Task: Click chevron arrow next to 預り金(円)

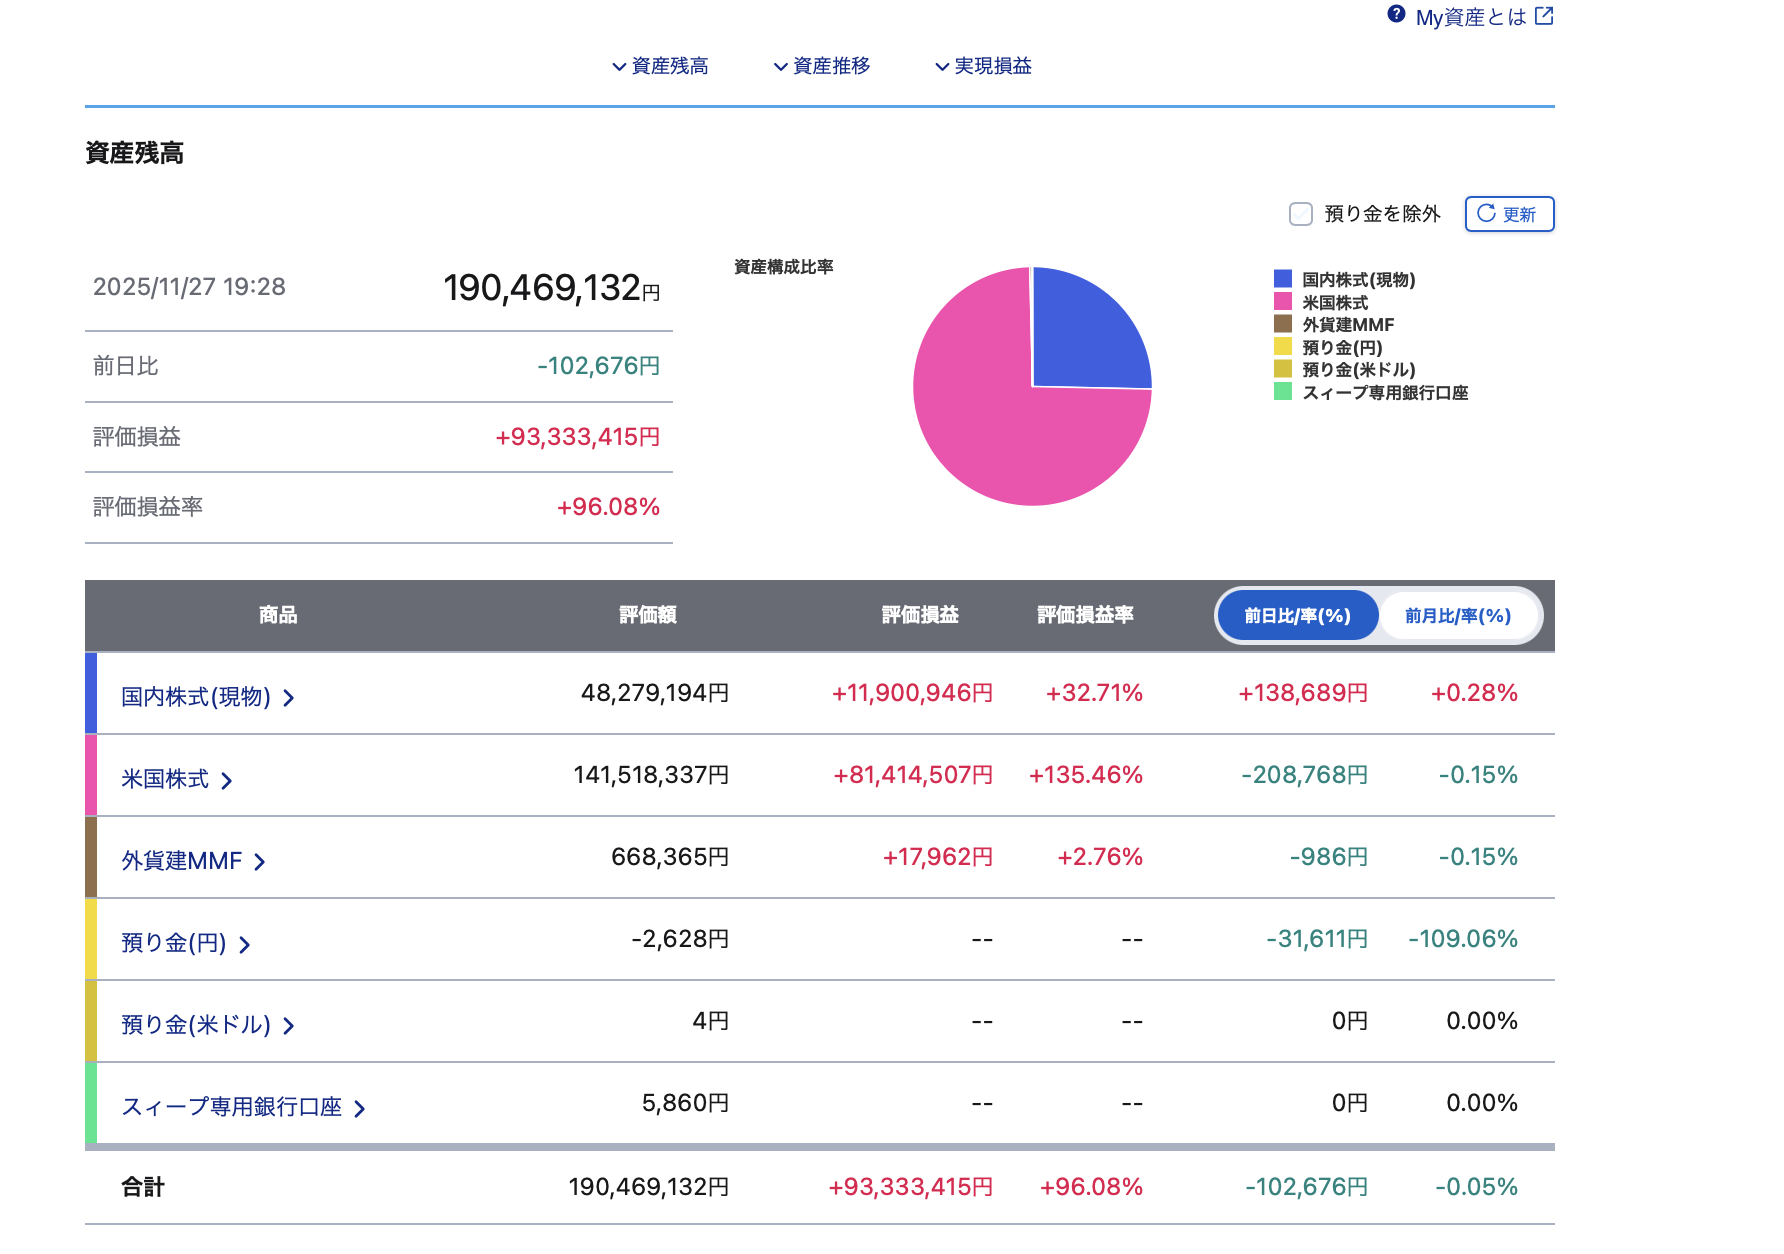Action: [x=244, y=944]
